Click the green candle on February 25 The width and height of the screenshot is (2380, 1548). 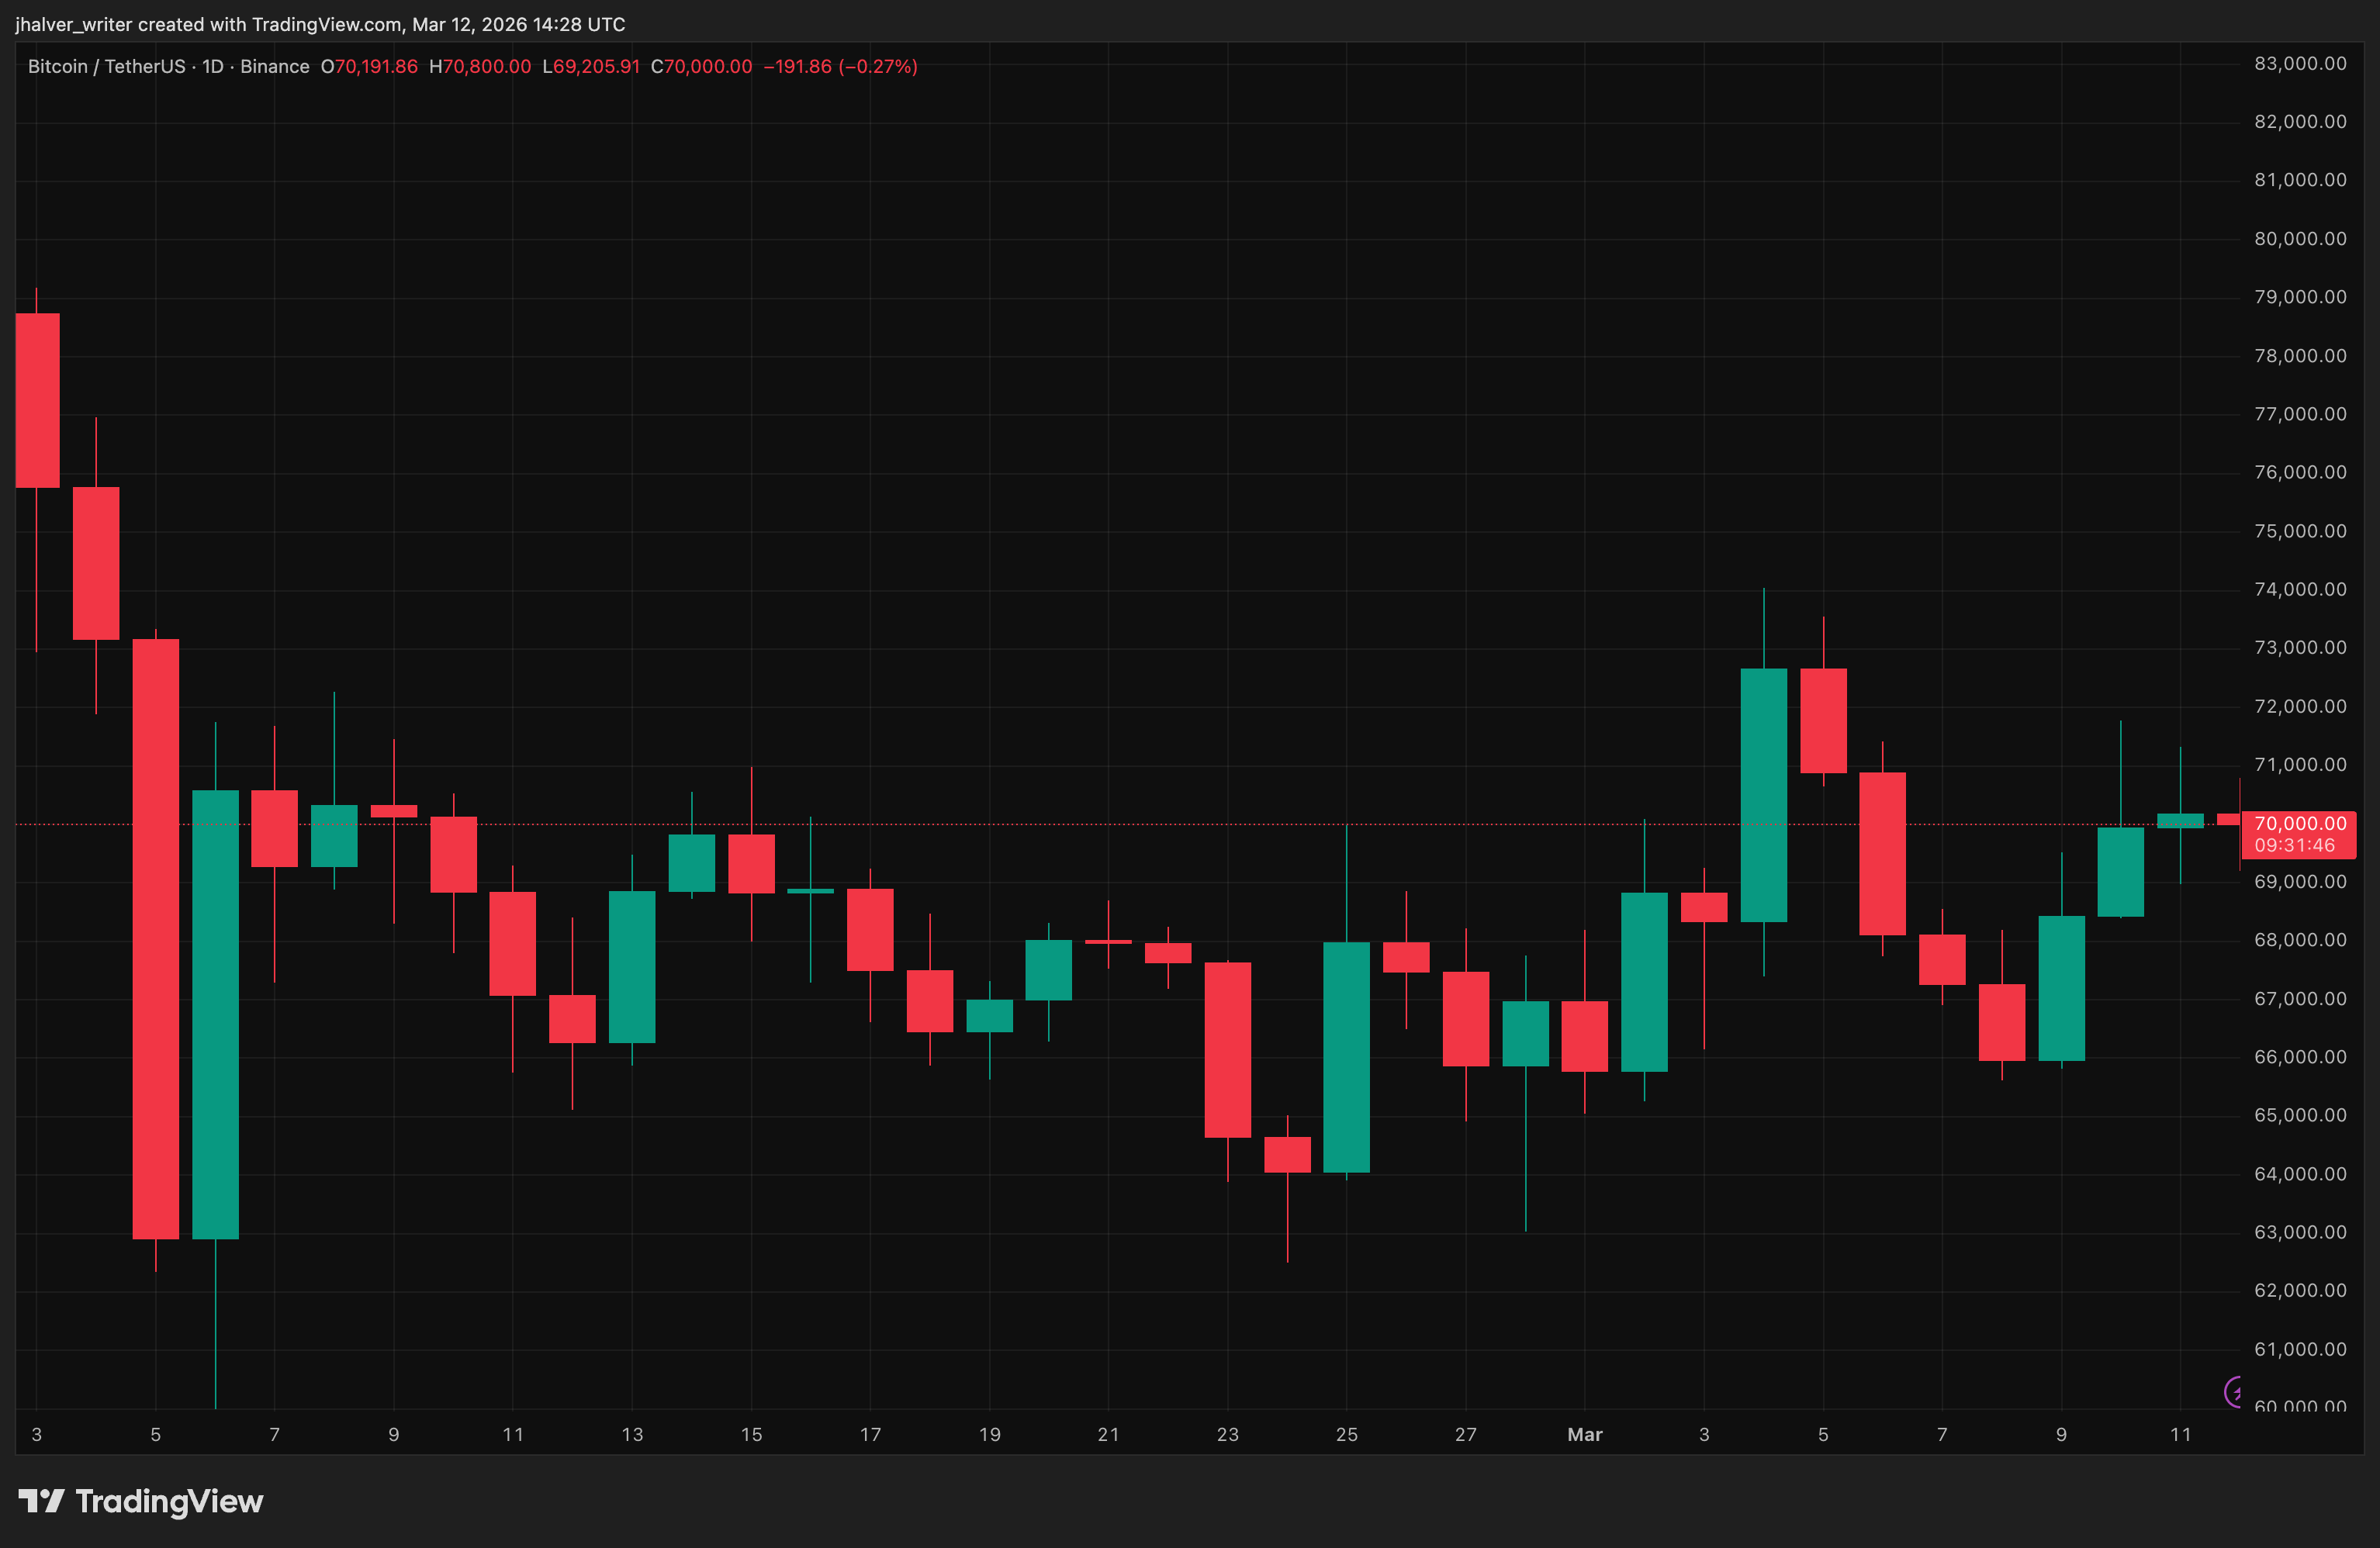[1346, 1057]
